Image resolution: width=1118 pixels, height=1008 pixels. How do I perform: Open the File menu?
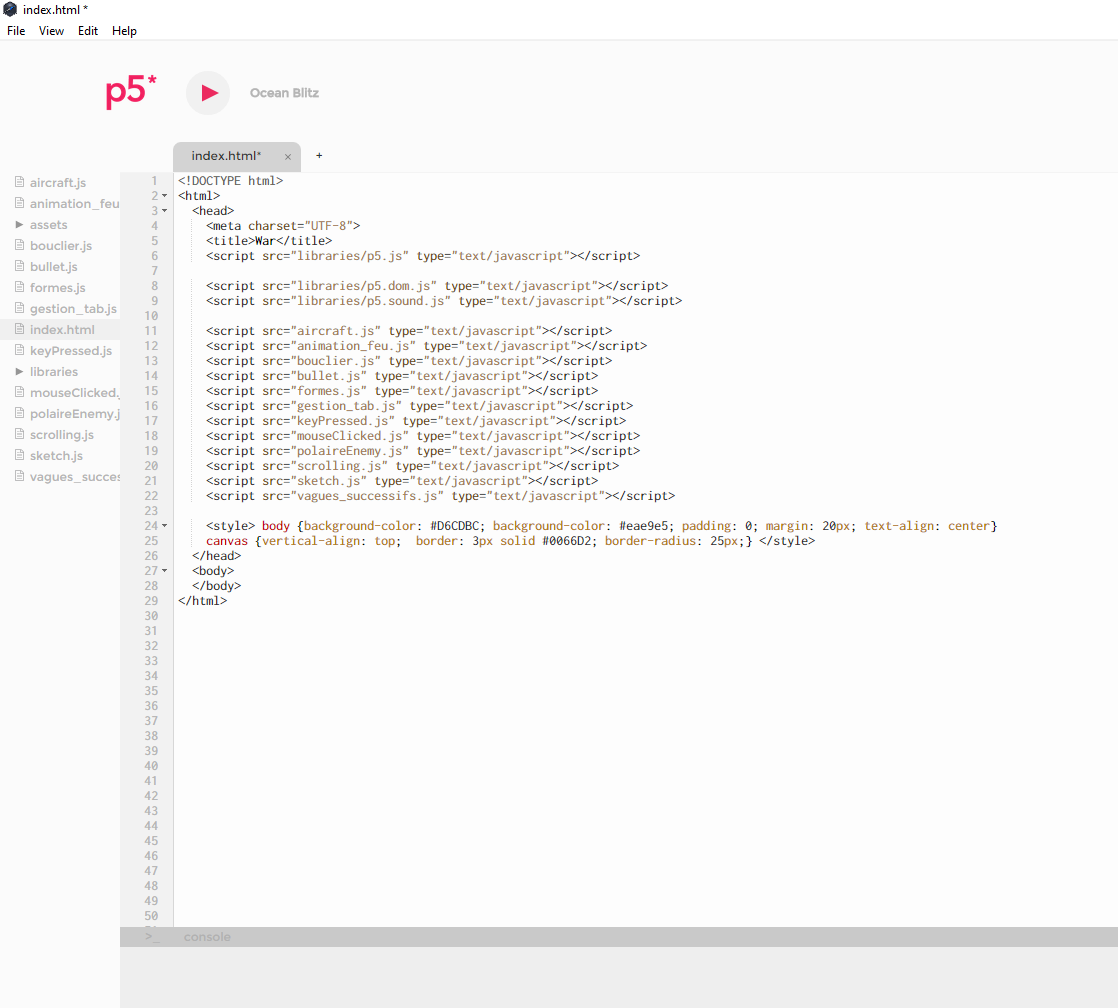[x=16, y=31]
